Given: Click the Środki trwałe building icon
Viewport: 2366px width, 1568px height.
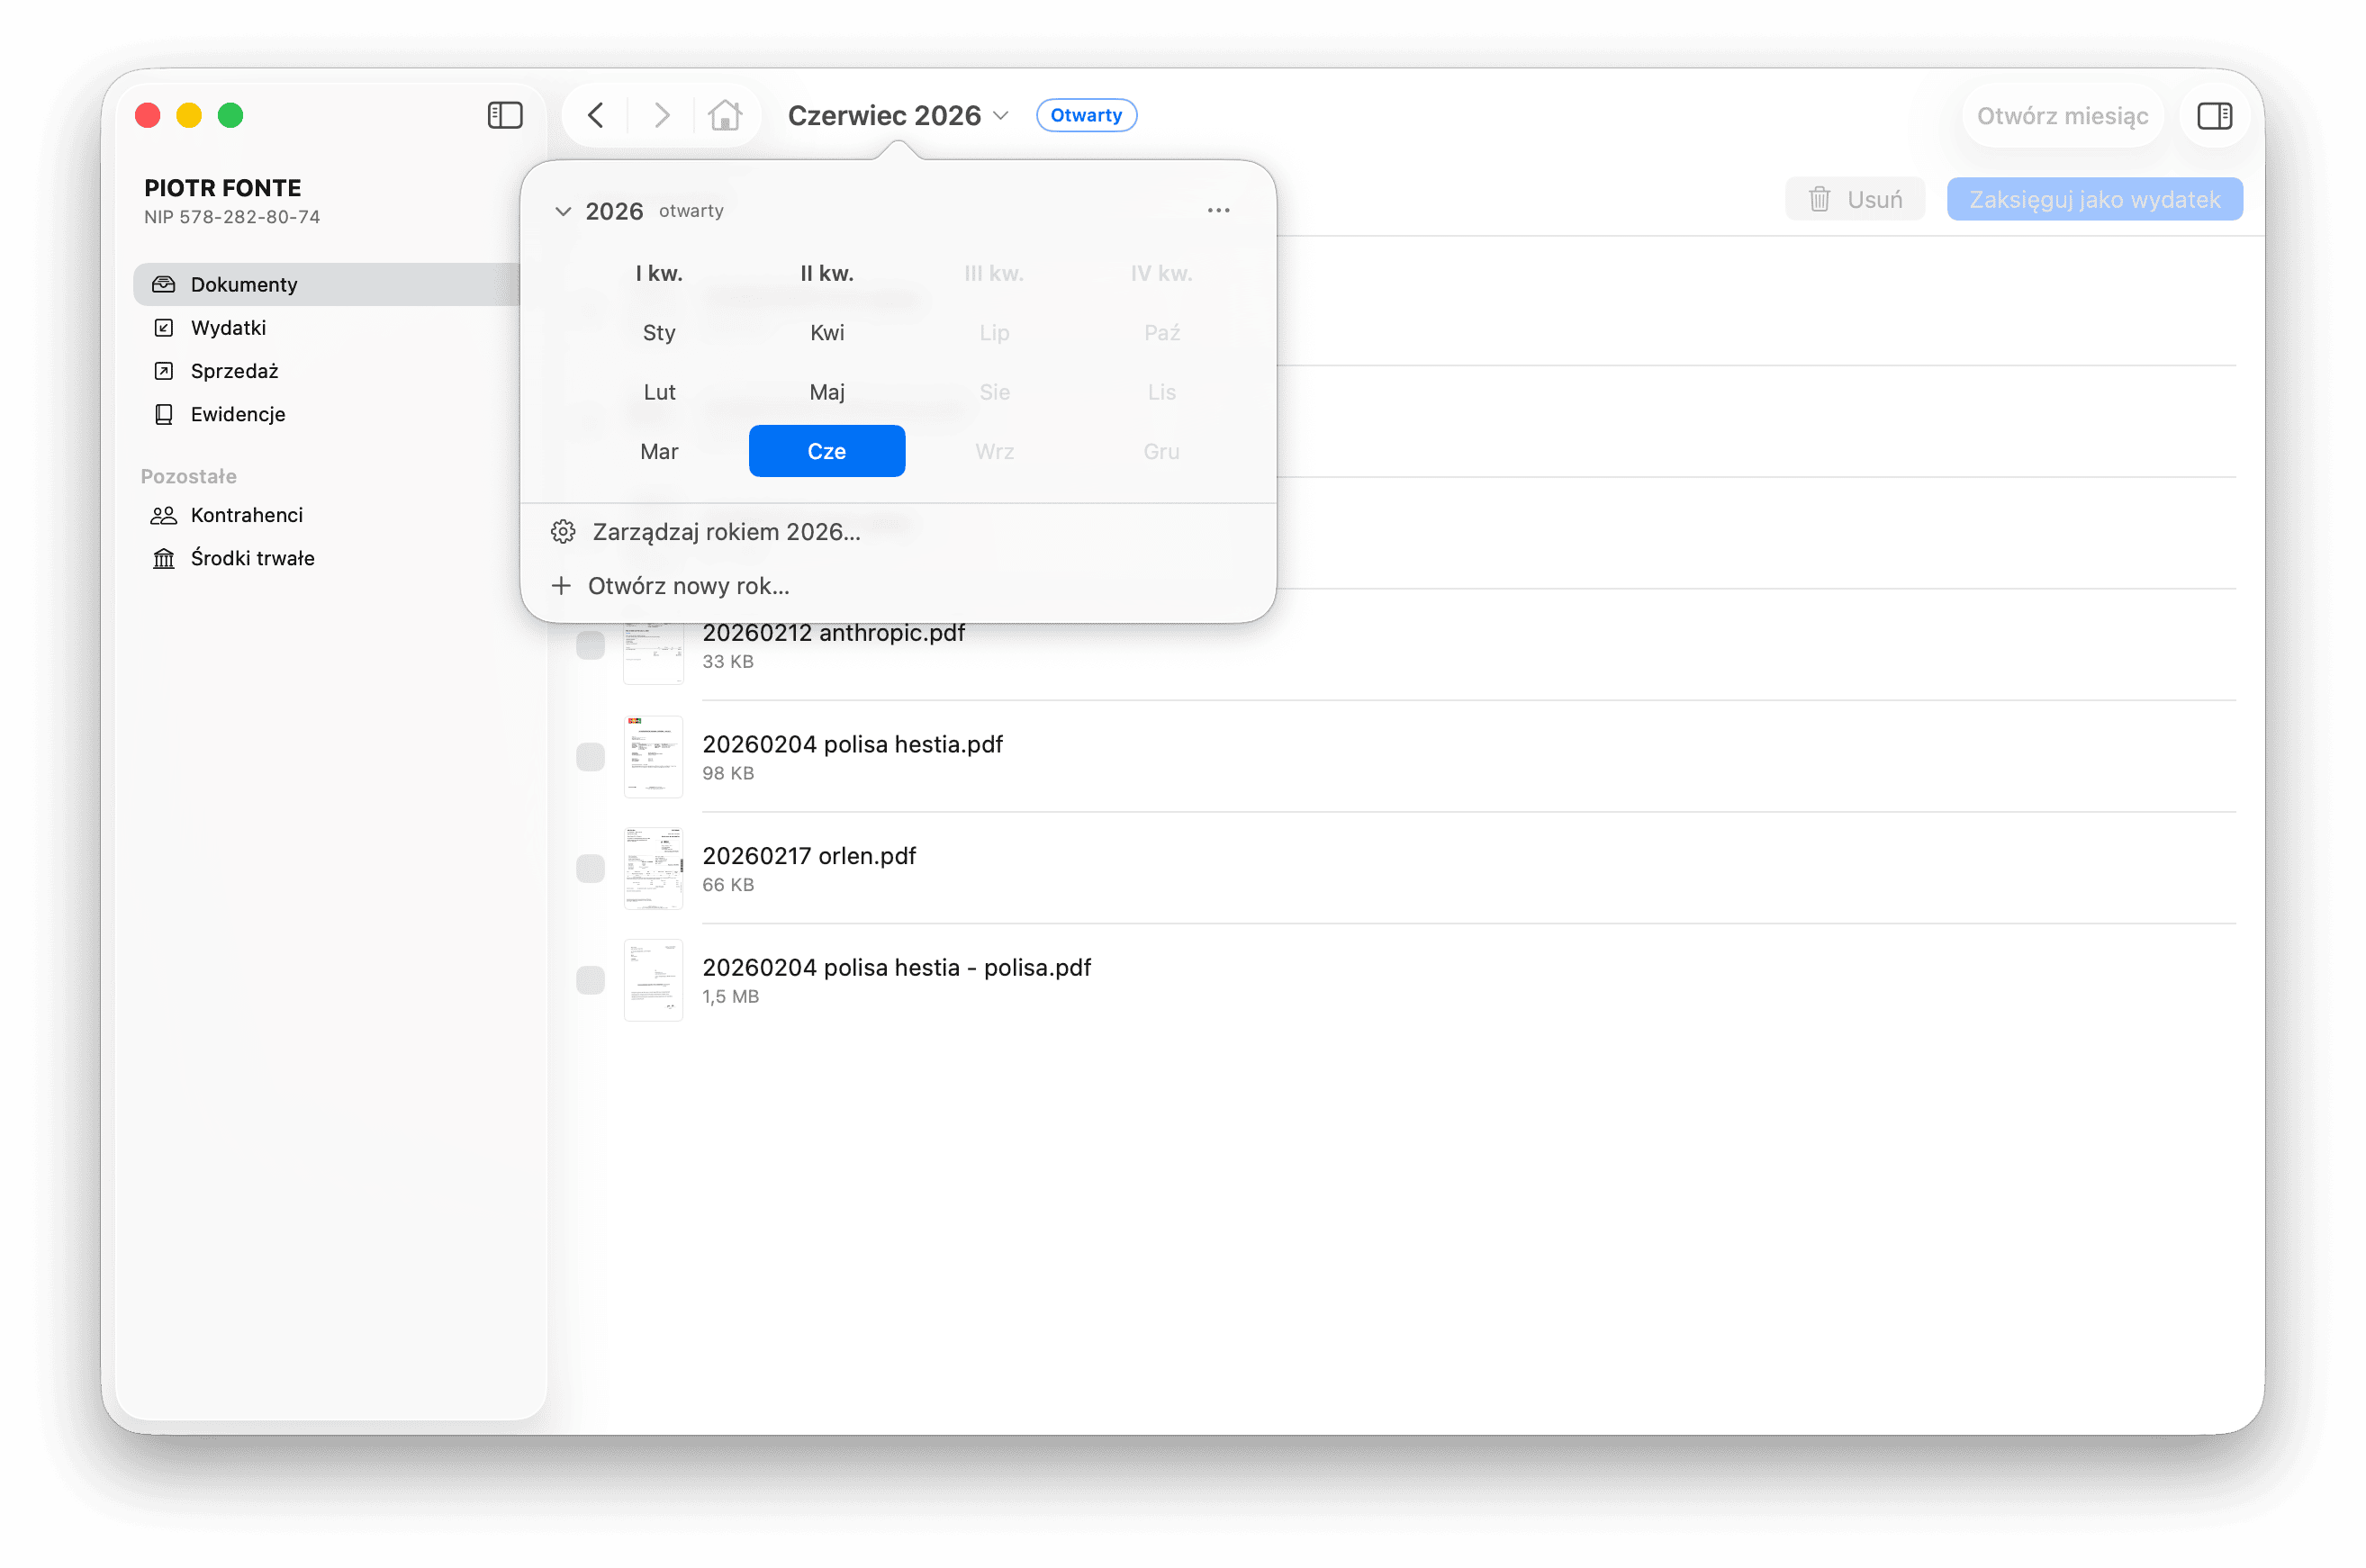Looking at the screenshot, I should (x=164, y=558).
